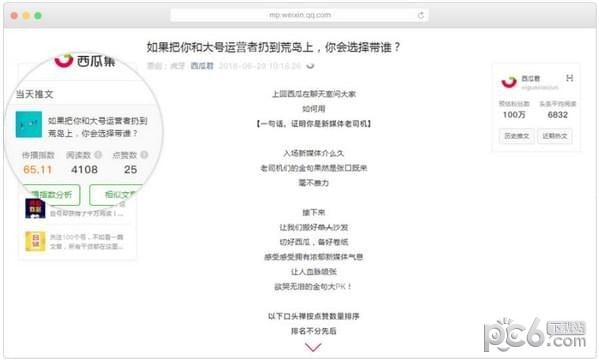Click today's article title in 当天推文
Screen dimensions: 599x364
tap(97, 127)
